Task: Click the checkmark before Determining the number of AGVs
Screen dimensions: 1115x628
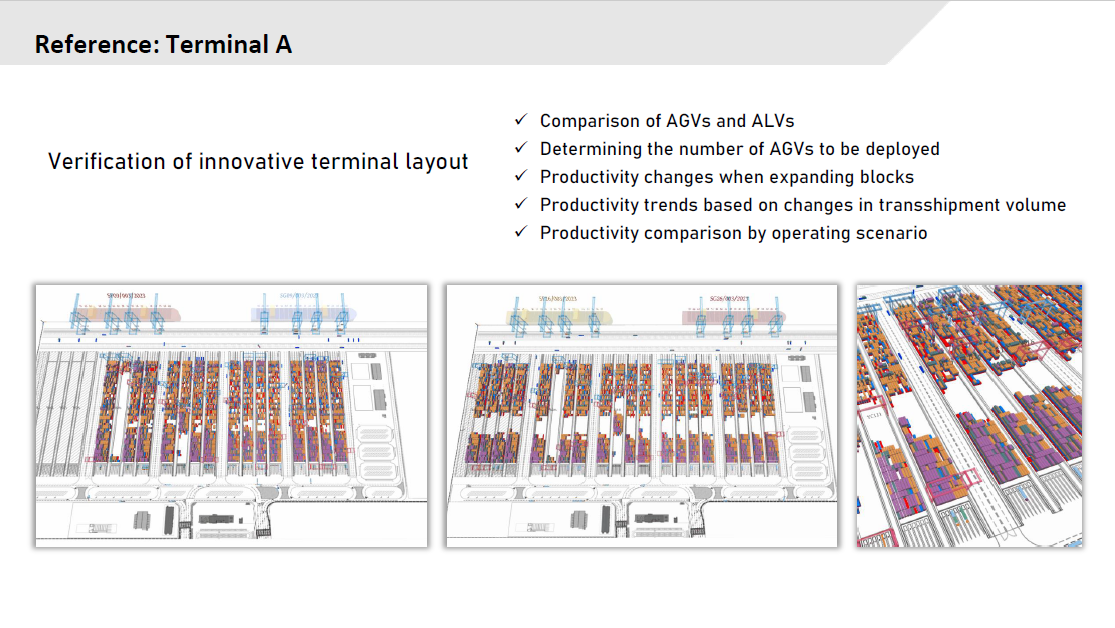Action: [x=520, y=148]
